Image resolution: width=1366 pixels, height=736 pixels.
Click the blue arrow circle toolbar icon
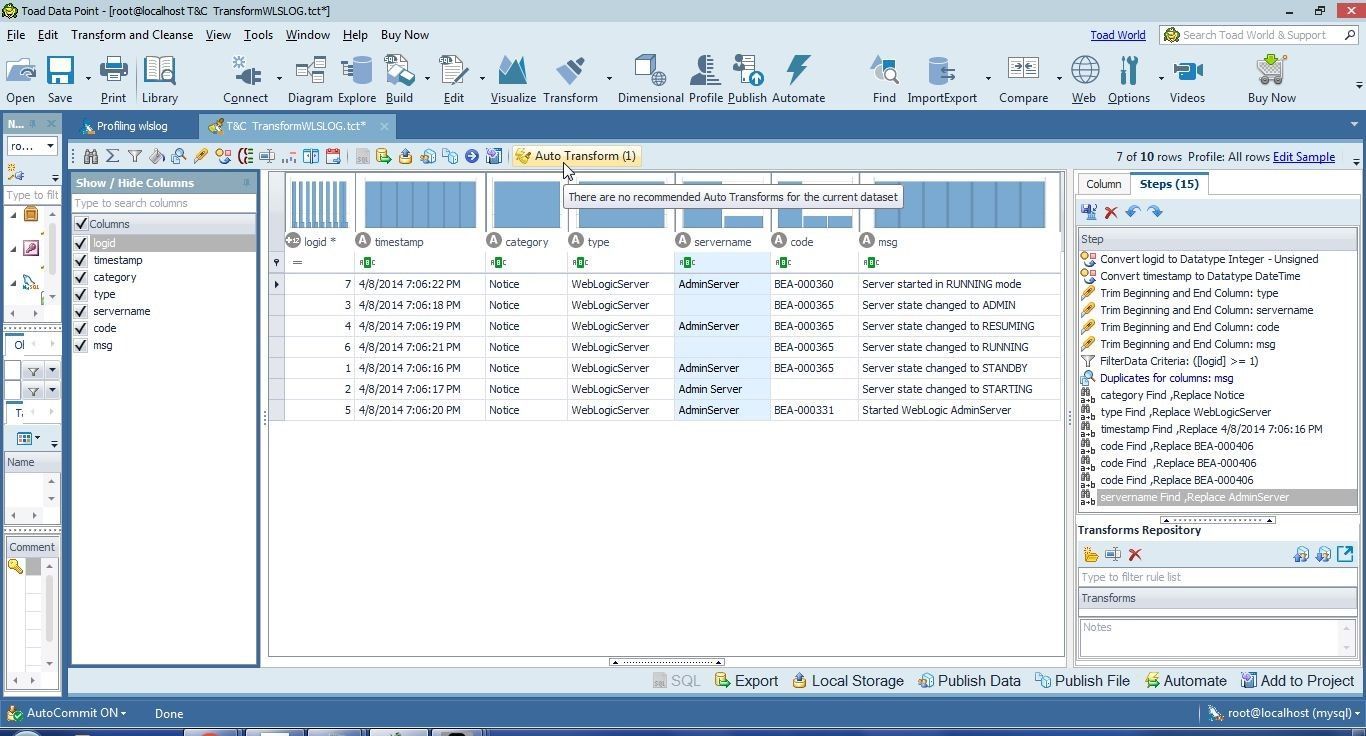coord(471,156)
